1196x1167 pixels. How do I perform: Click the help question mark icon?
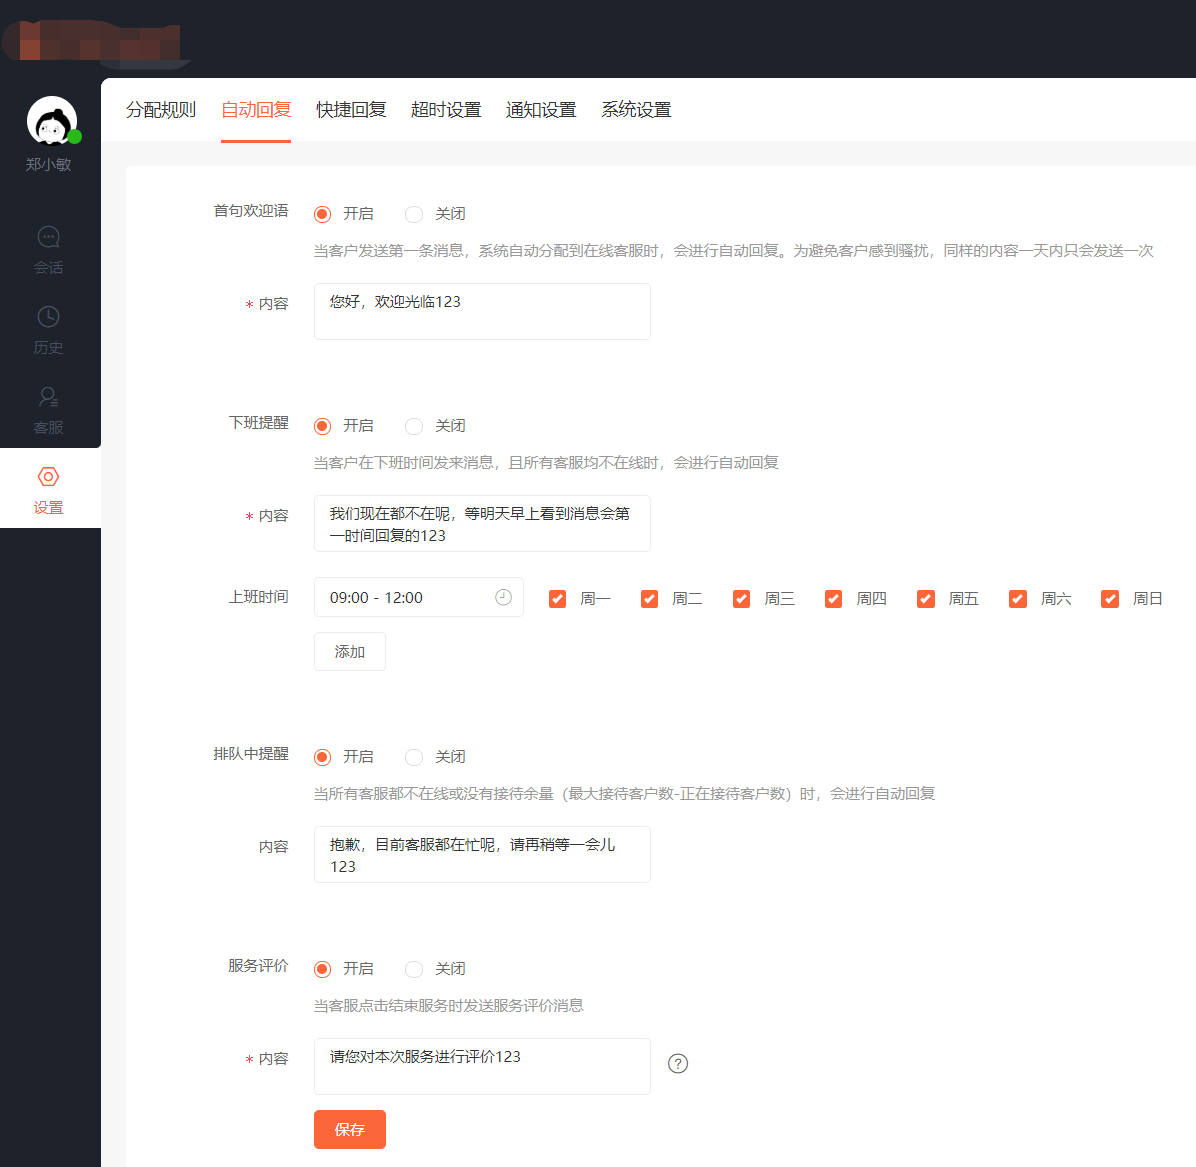tap(678, 1064)
